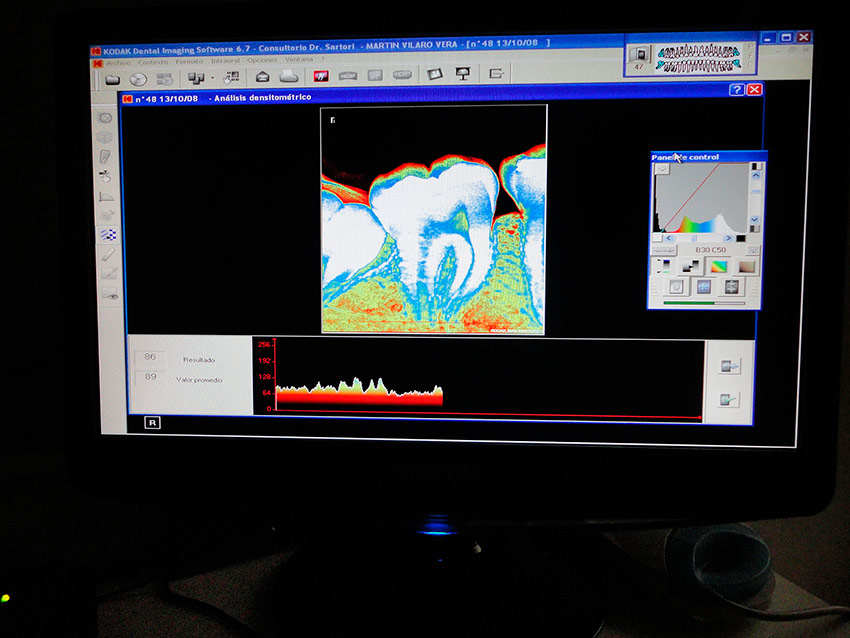Viewport: 850px width, 638px height.
Task: Click the email envelope toolbar icon
Action: coord(263,76)
